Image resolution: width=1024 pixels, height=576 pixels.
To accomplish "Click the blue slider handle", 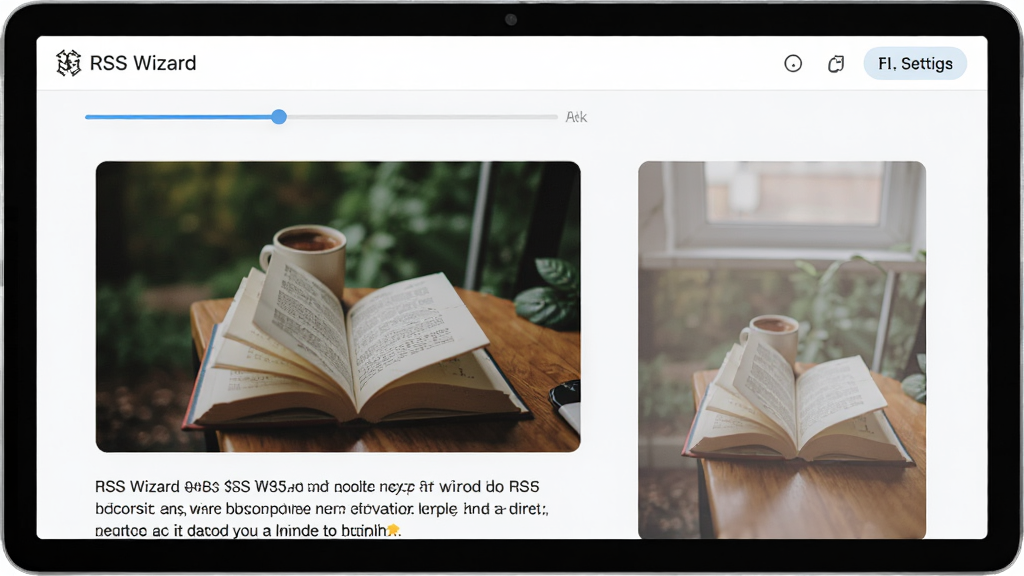I will (279, 117).
